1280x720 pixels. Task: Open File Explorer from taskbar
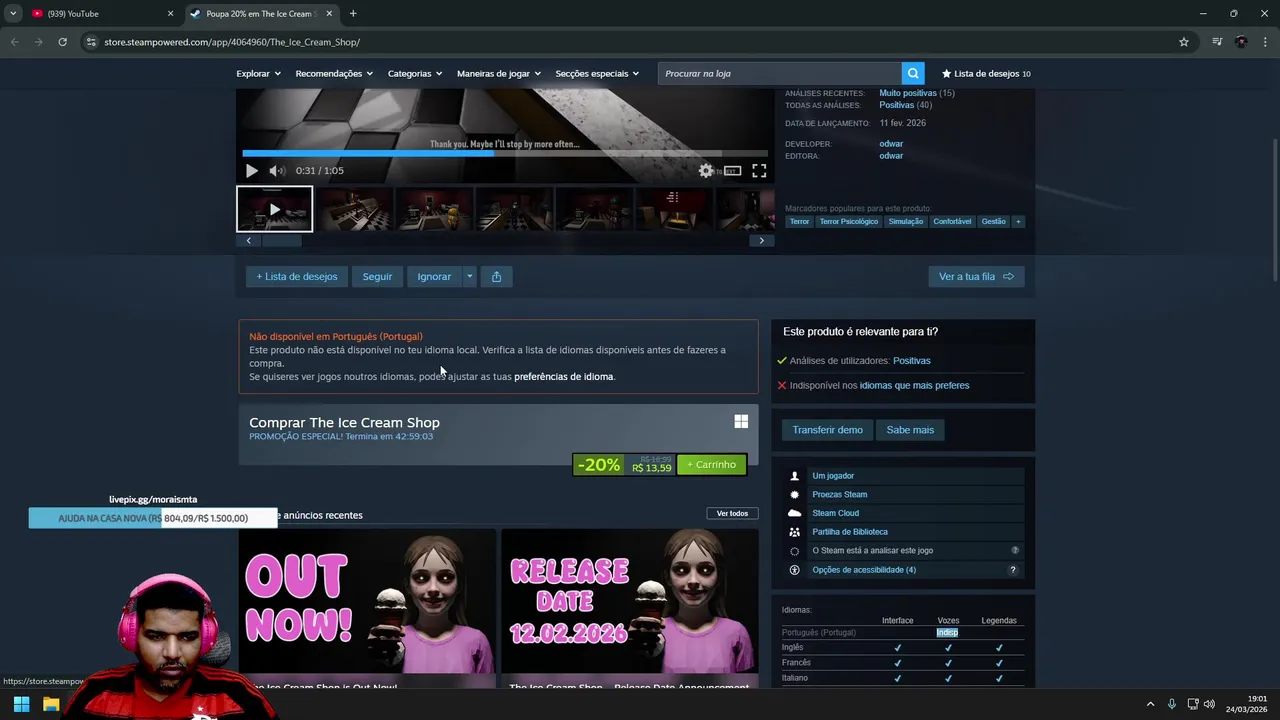click(51, 704)
